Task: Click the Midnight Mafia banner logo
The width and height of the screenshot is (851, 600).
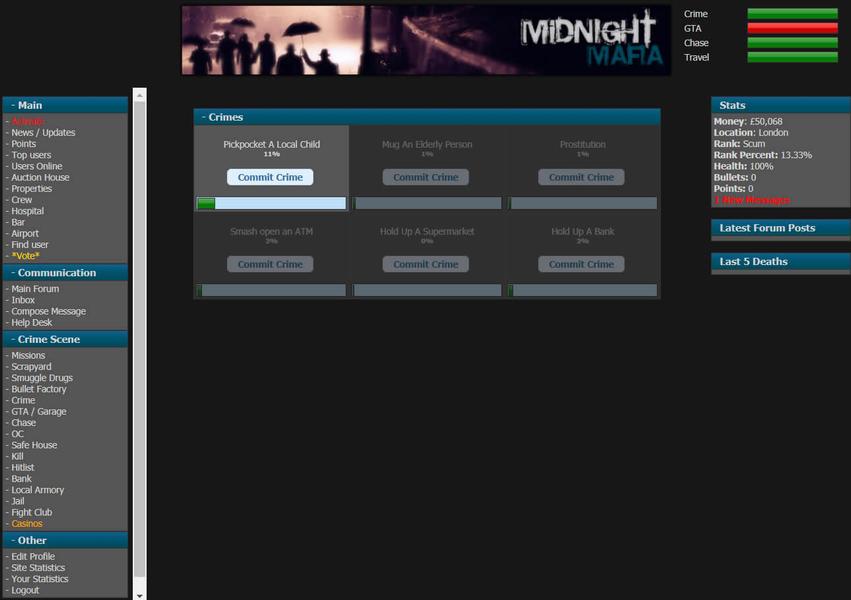Action: [425, 41]
